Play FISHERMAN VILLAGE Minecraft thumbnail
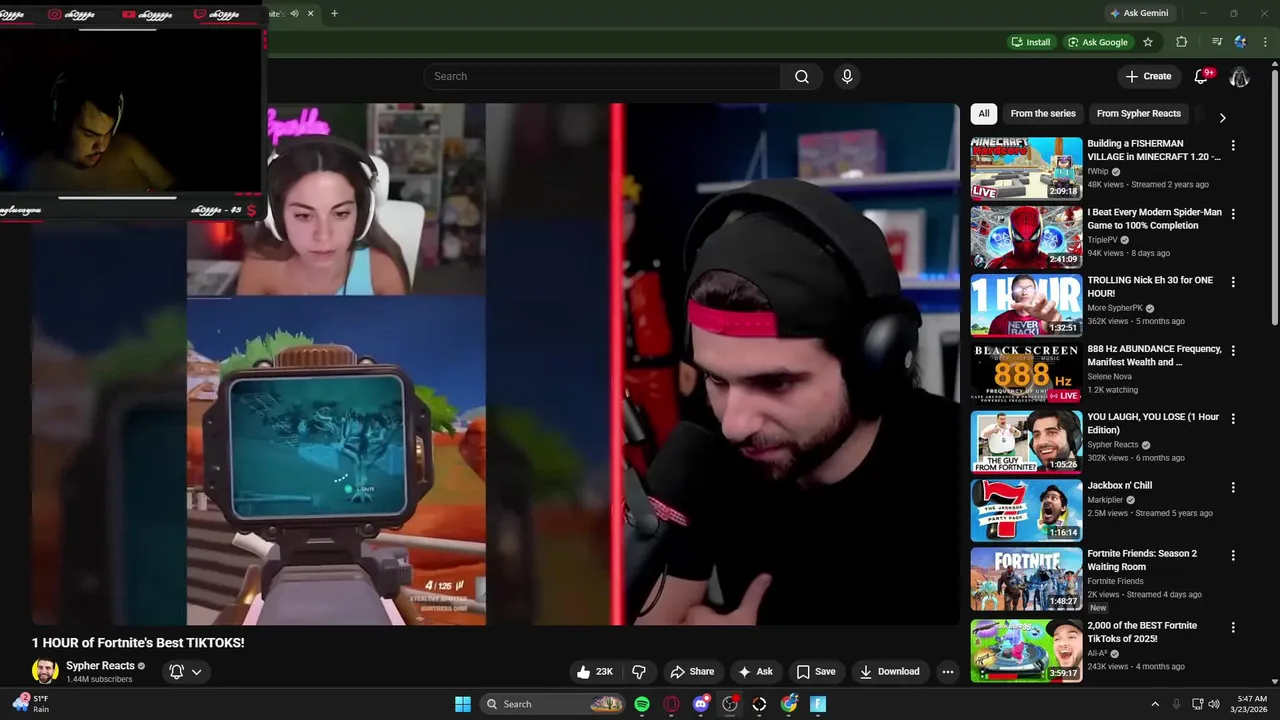Image resolution: width=1280 pixels, height=720 pixels. click(x=1026, y=168)
